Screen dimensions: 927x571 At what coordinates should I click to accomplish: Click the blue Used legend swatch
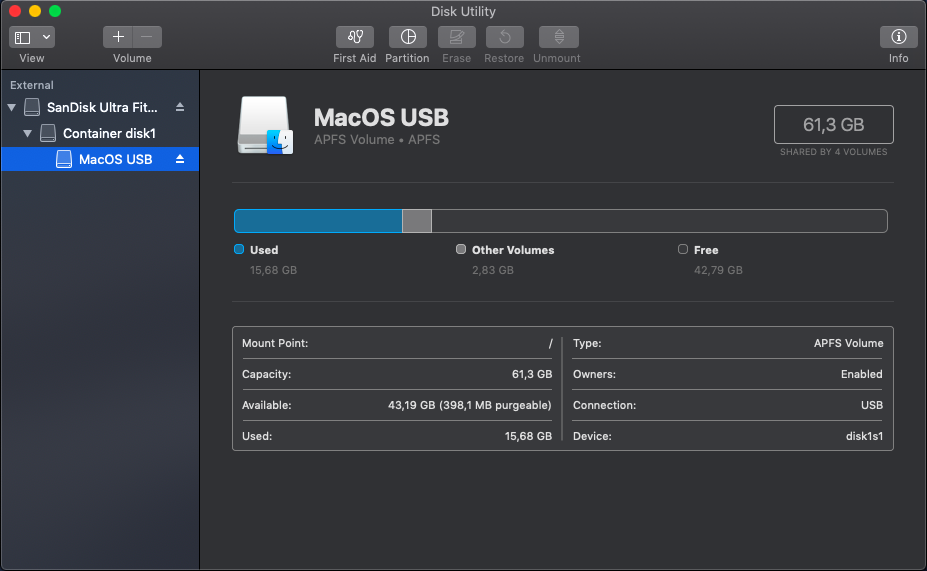coord(239,250)
